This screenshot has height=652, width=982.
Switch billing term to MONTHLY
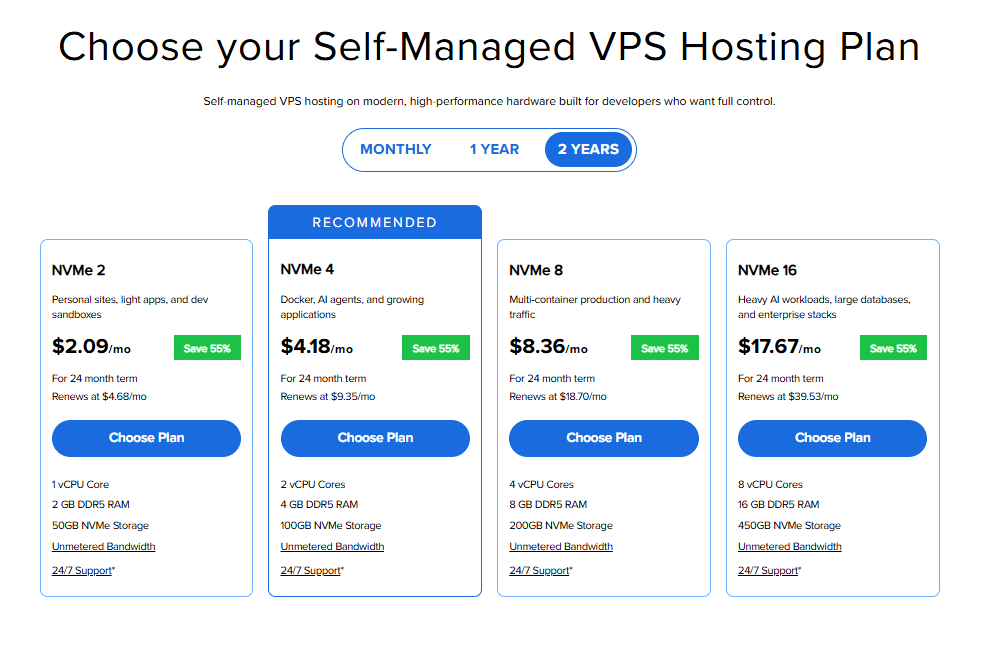[396, 149]
